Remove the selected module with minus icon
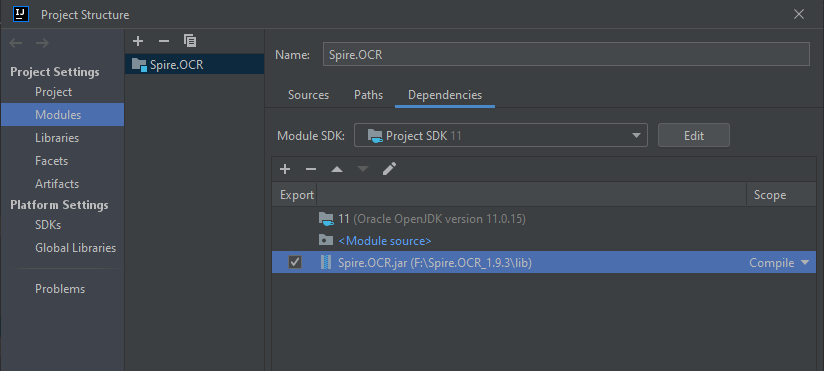The image size is (824, 371). point(164,40)
